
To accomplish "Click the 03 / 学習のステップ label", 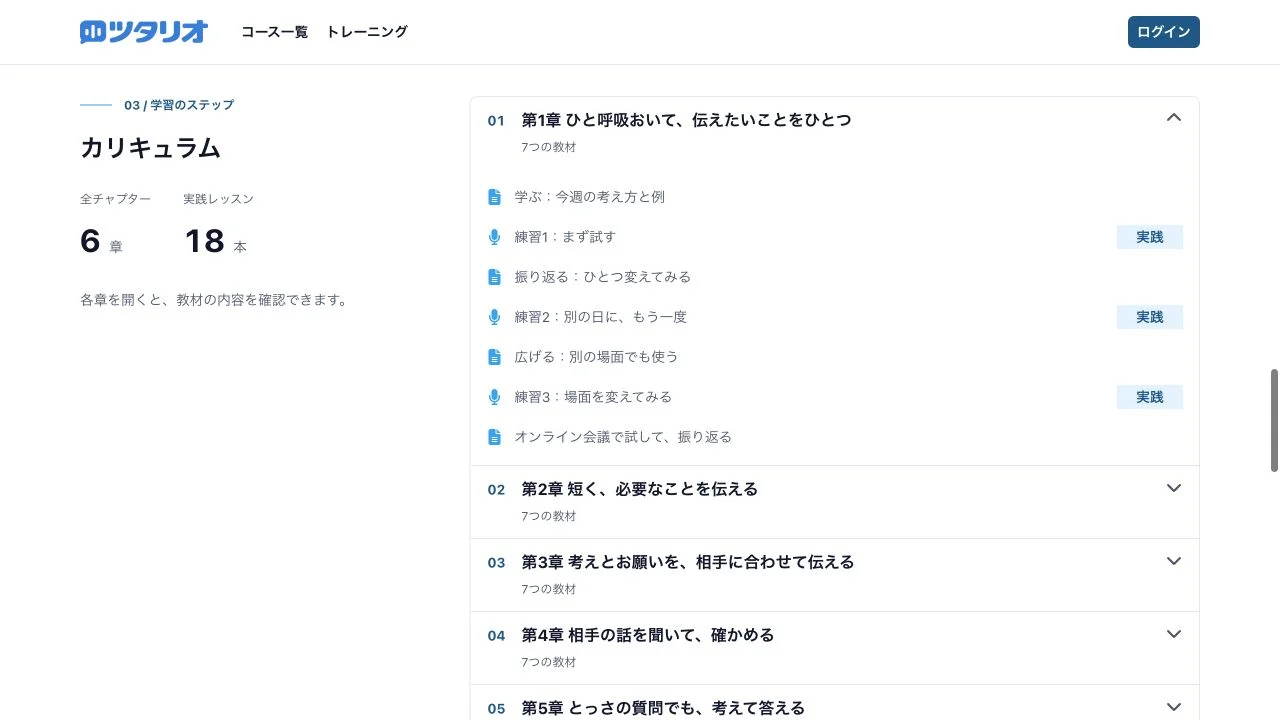I will 179,105.
